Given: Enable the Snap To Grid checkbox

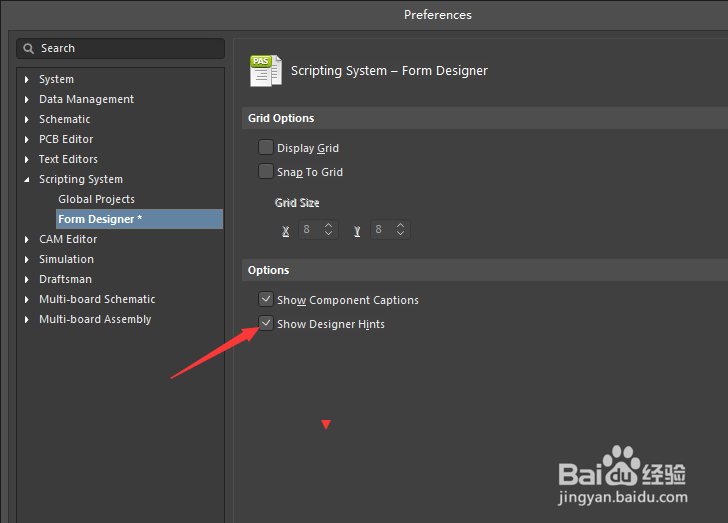Looking at the screenshot, I should (x=266, y=171).
